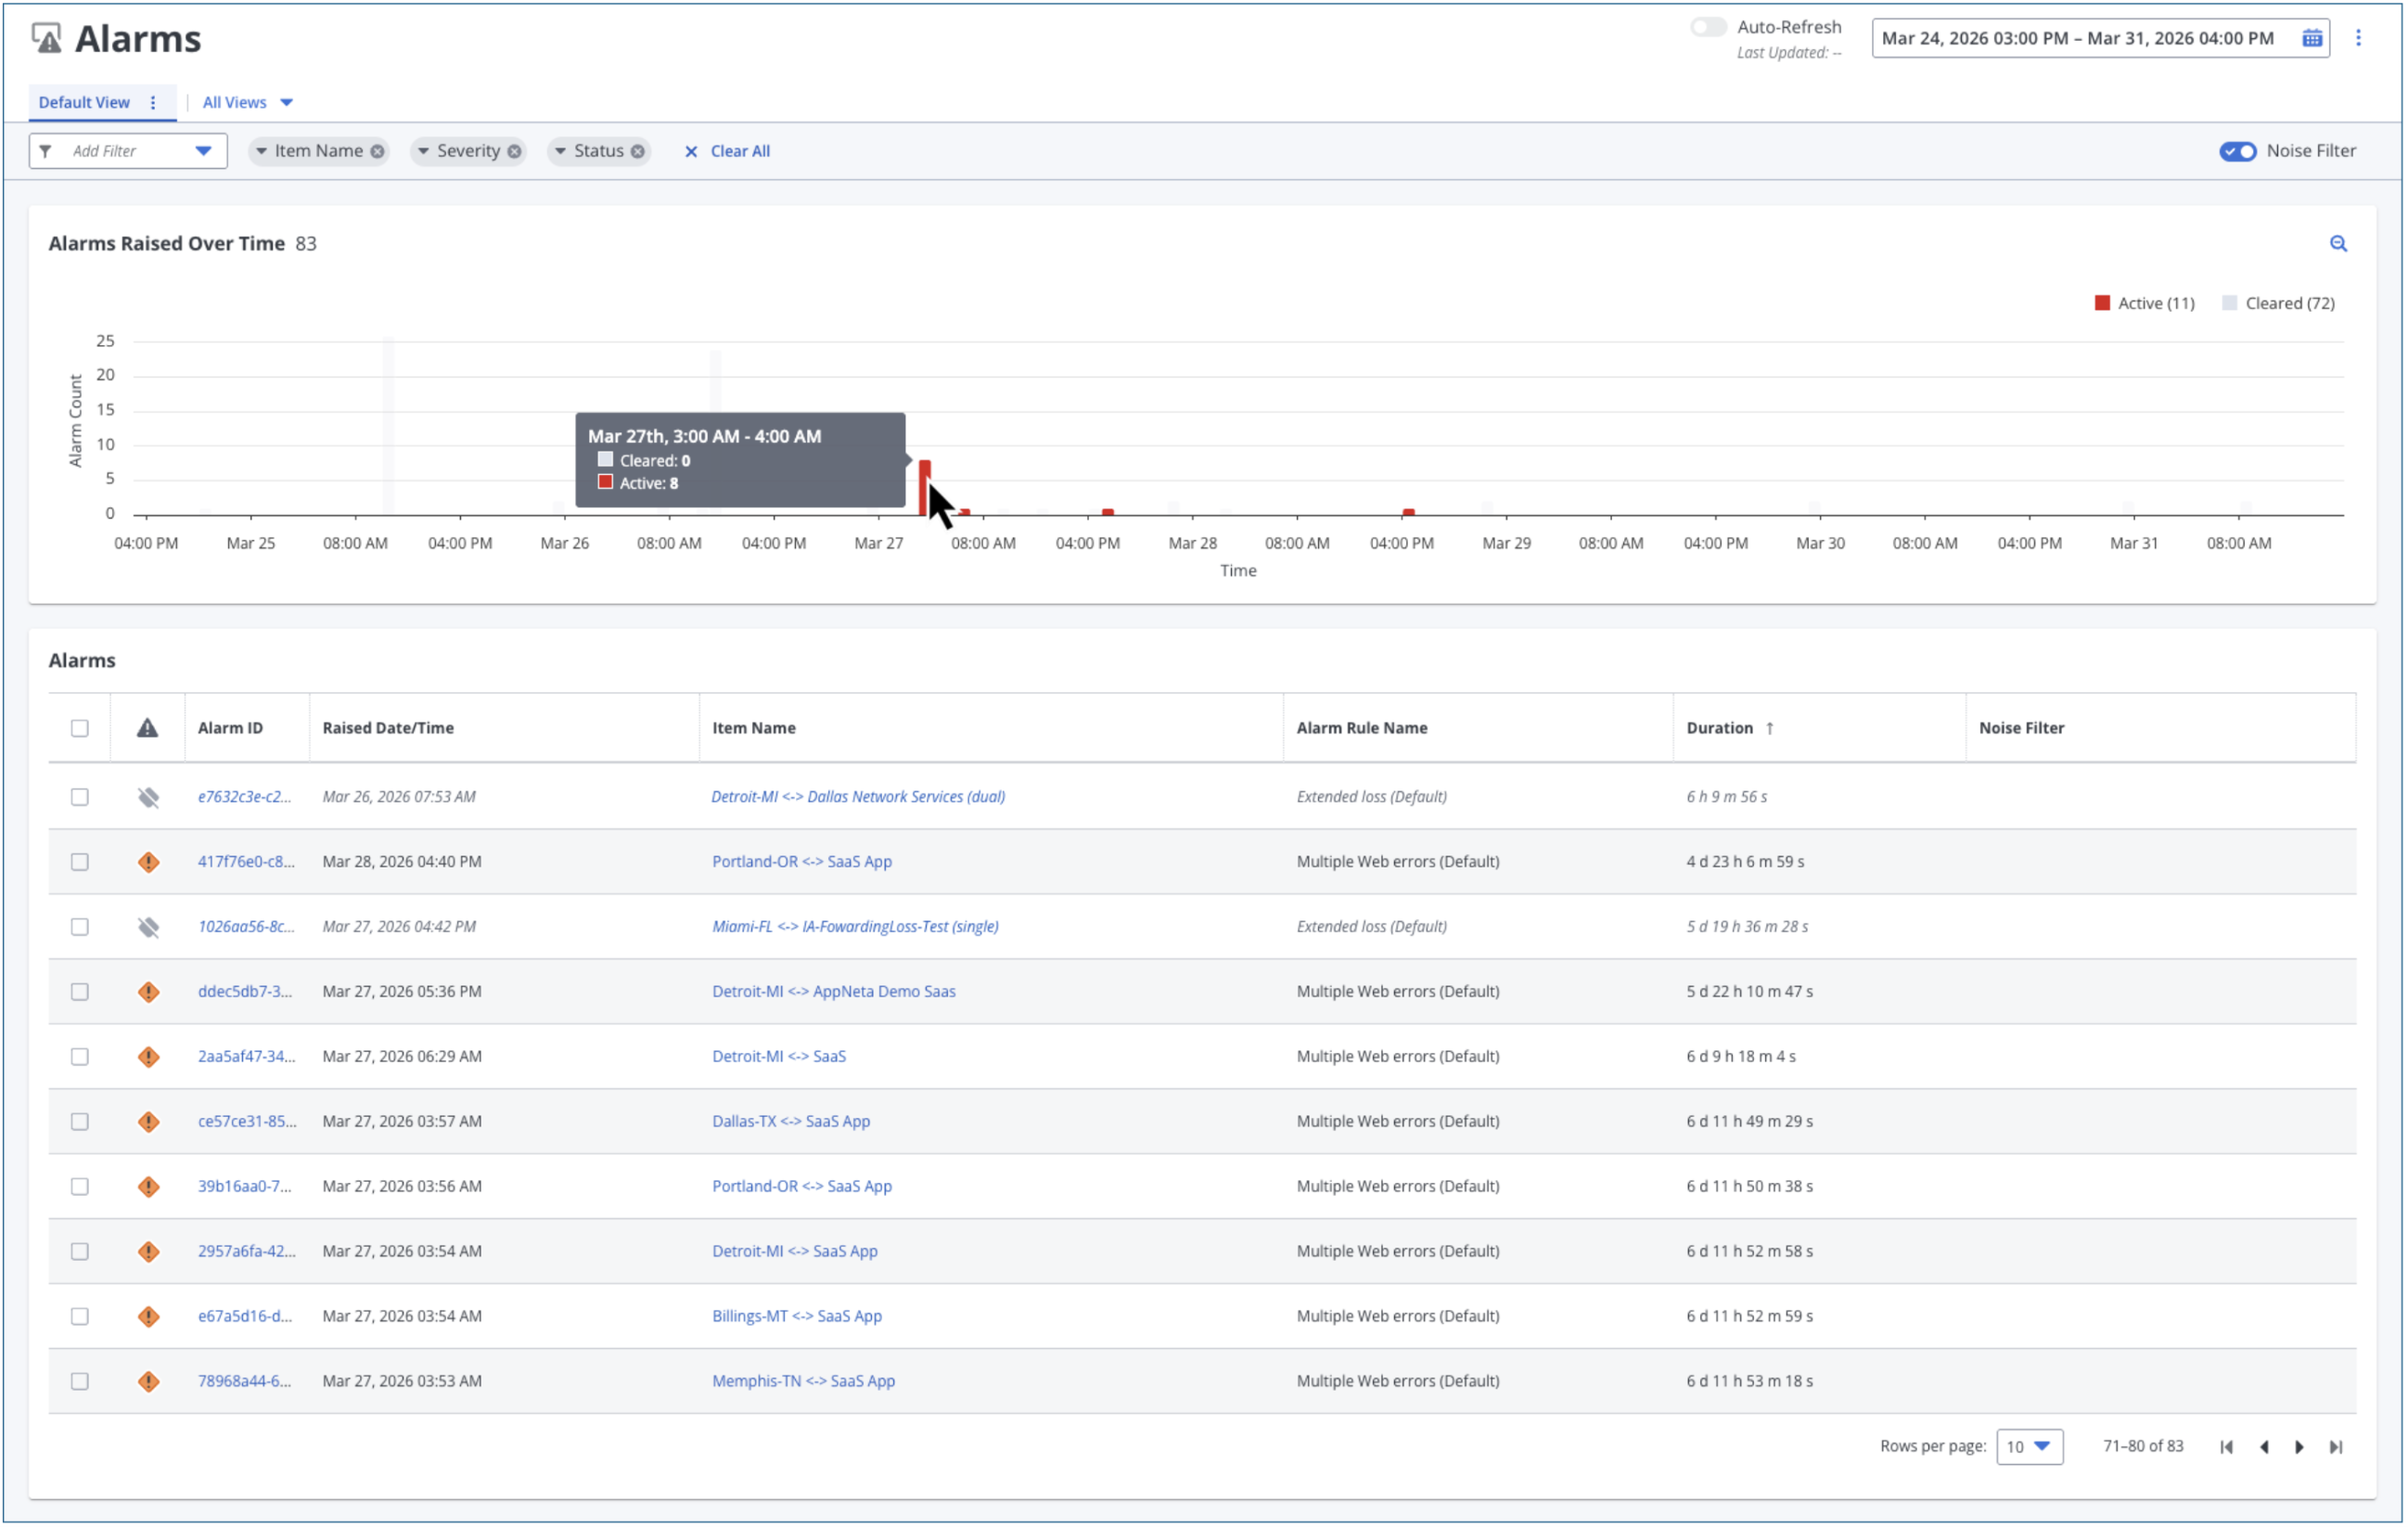2408x1527 pixels.
Task: Open alarm ID 78968a44 link
Action: pyautogui.click(x=245, y=1381)
